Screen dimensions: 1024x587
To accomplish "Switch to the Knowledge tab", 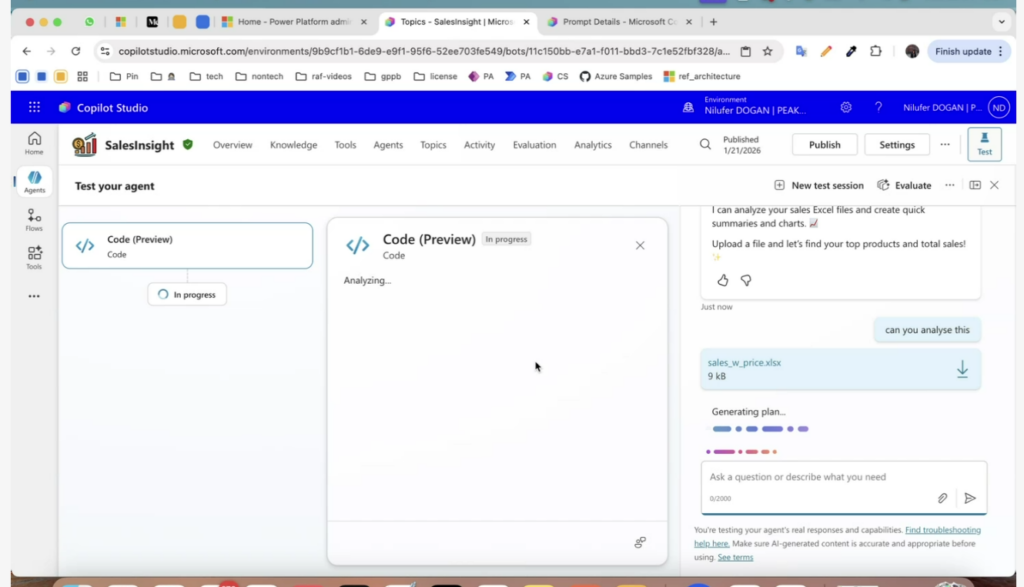I will 293,145.
